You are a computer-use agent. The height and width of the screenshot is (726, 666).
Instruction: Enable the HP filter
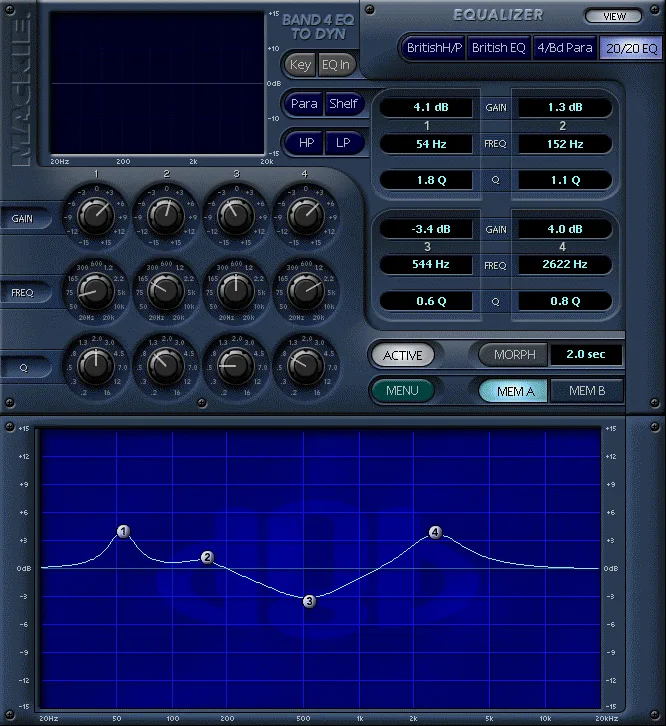point(306,143)
